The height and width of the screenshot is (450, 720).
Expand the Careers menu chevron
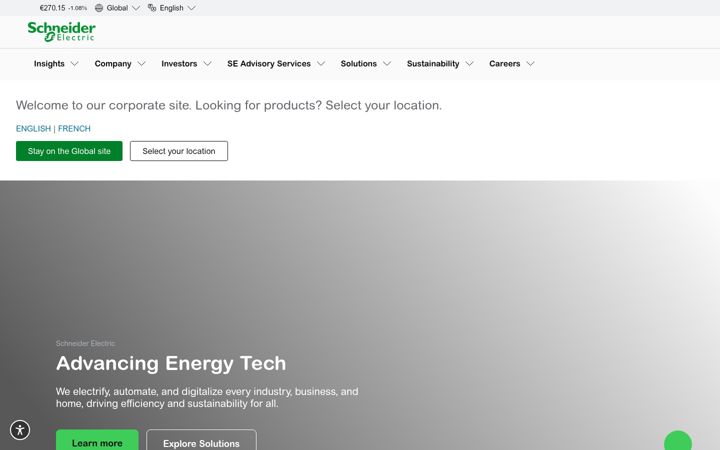530,64
